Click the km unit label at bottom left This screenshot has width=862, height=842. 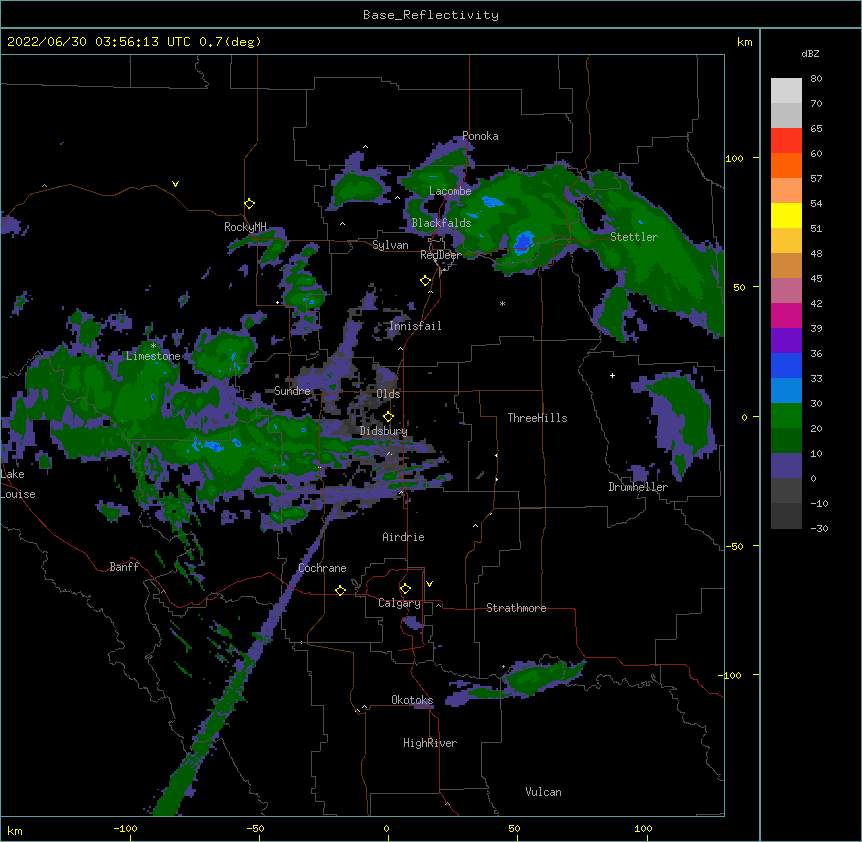click(x=15, y=831)
